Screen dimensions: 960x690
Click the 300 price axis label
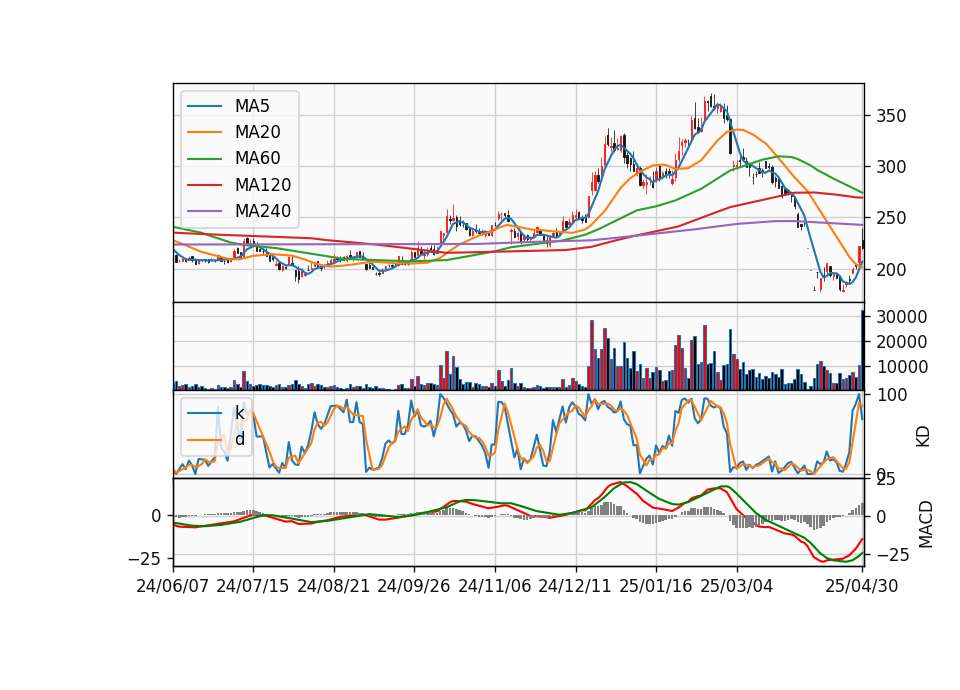[x=891, y=167]
